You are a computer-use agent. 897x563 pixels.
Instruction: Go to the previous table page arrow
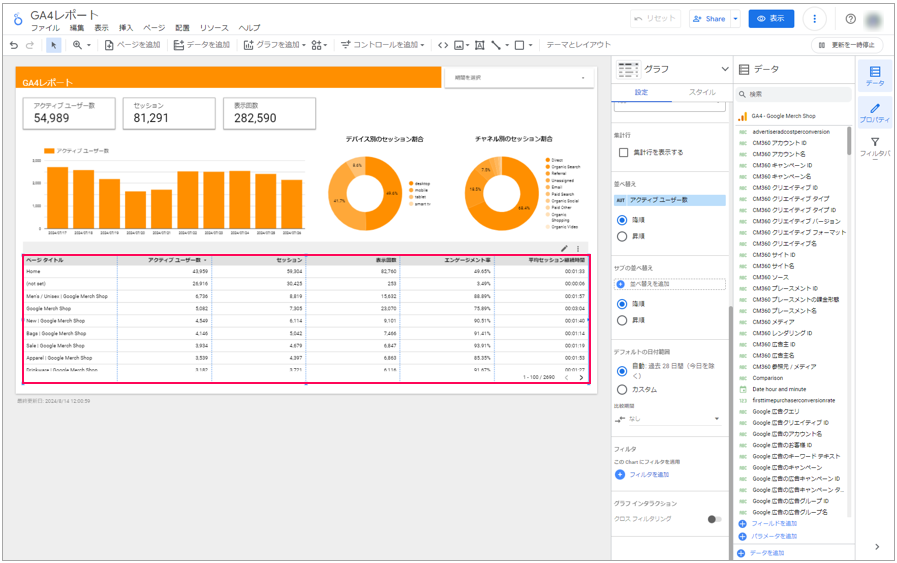click(x=567, y=378)
